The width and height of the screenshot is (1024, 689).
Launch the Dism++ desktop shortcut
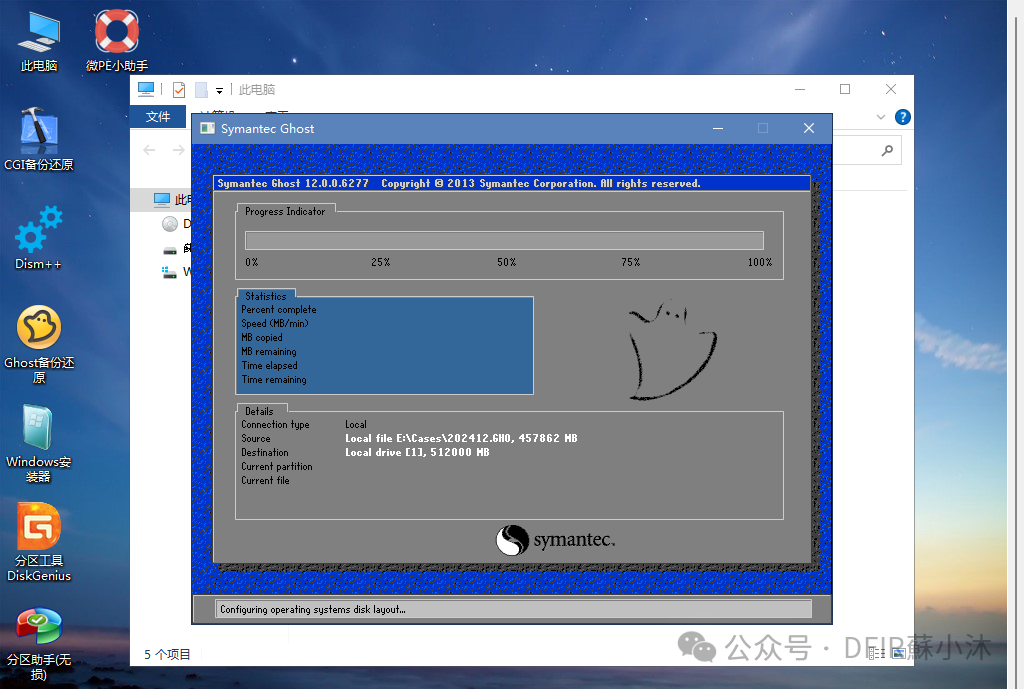point(39,238)
